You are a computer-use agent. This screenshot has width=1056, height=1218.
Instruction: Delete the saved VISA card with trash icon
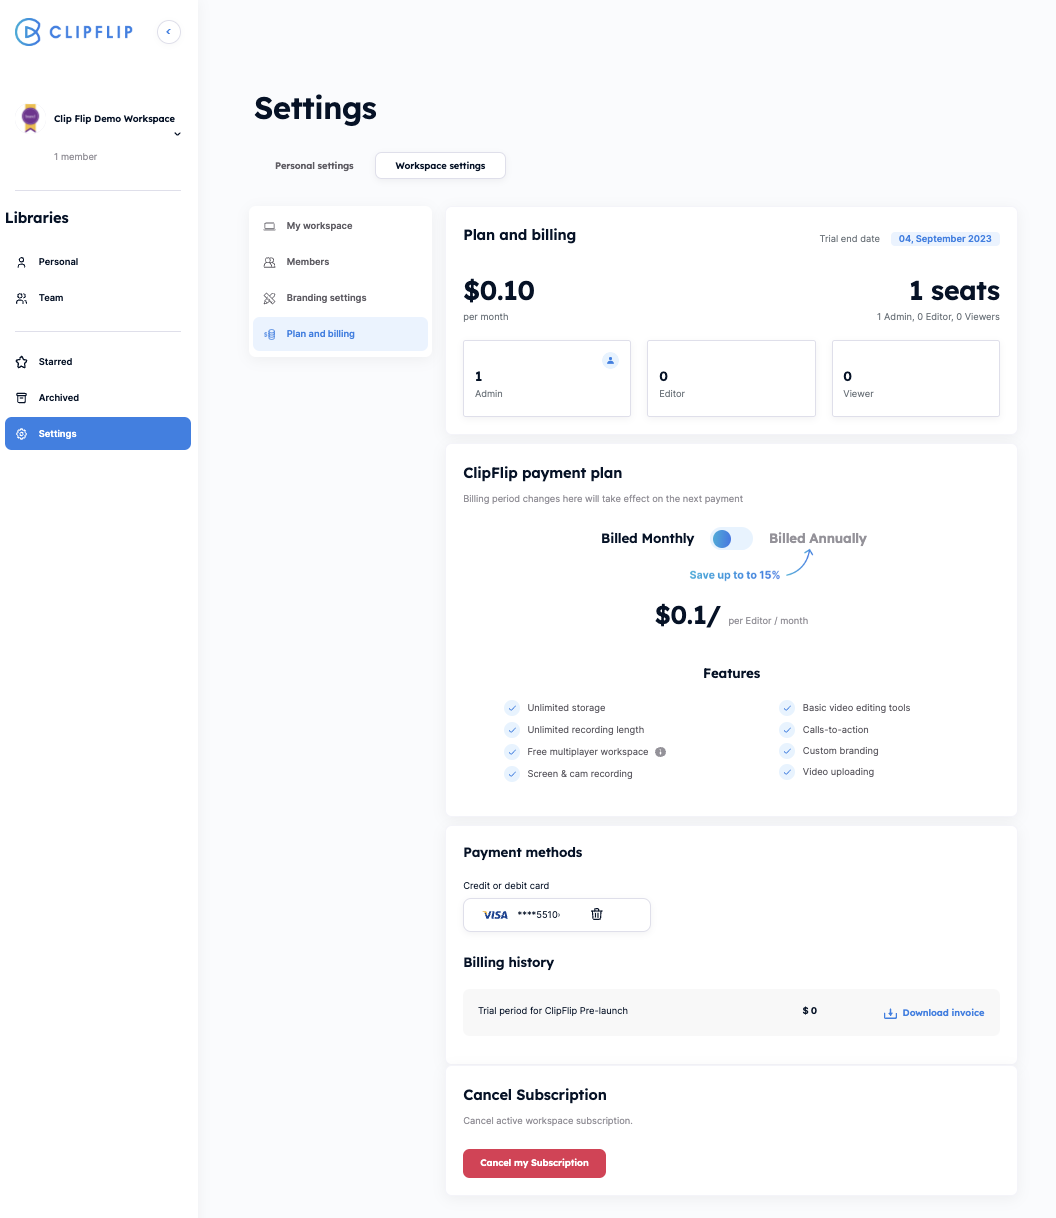[597, 914]
